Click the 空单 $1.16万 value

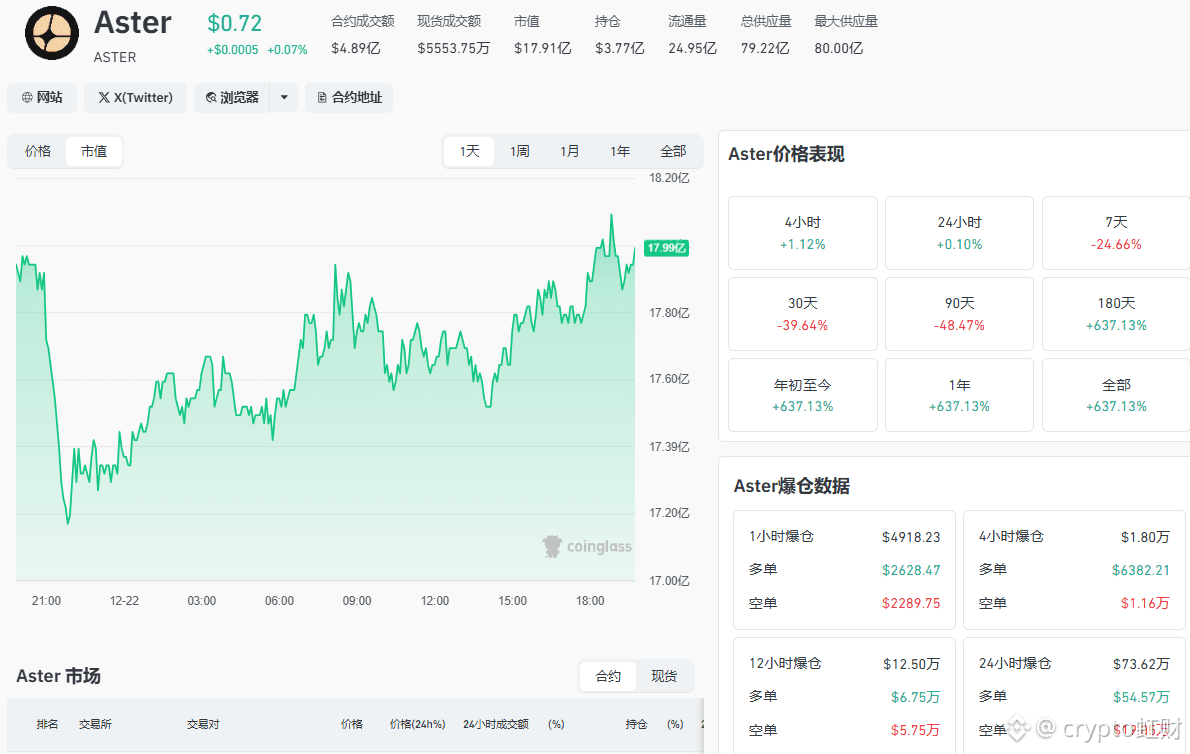1145,603
